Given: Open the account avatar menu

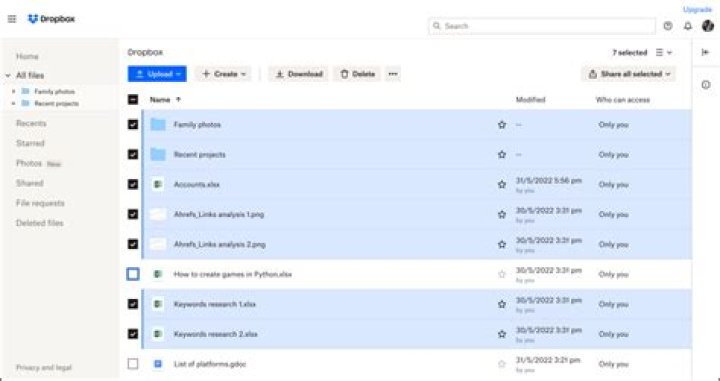Looking at the screenshot, I should pyautogui.click(x=708, y=26).
